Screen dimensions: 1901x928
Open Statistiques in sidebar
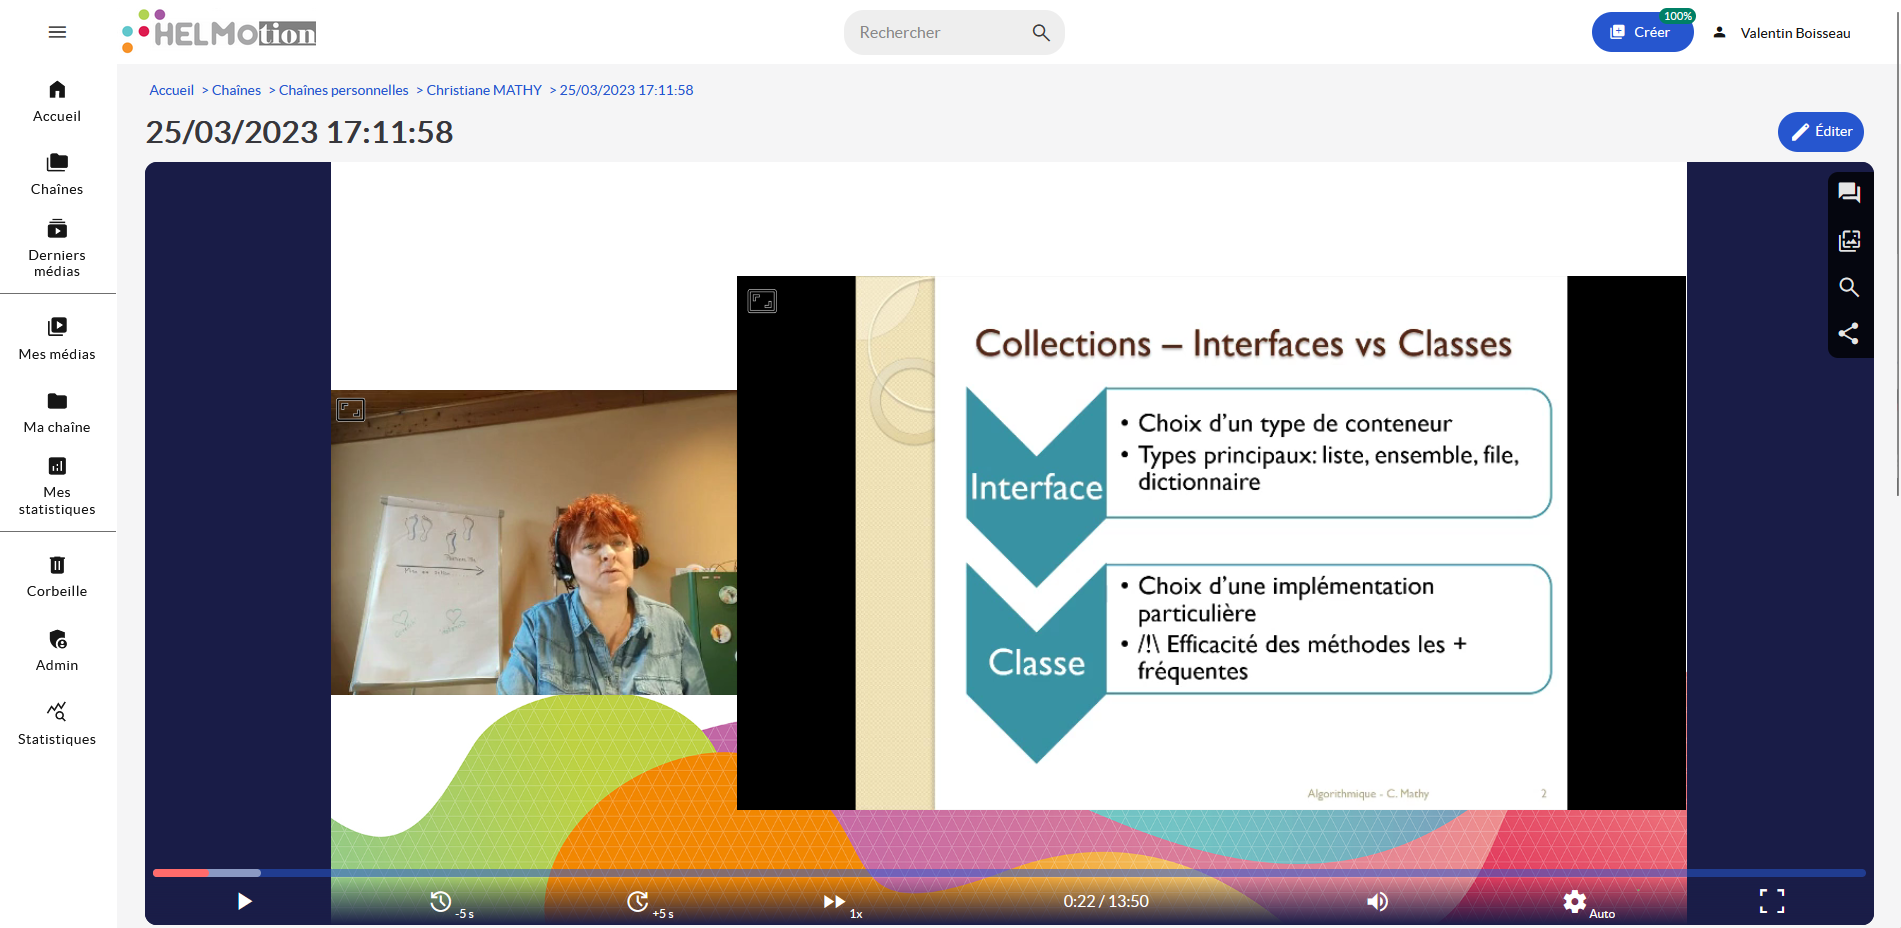pyautogui.click(x=57, y=724)
